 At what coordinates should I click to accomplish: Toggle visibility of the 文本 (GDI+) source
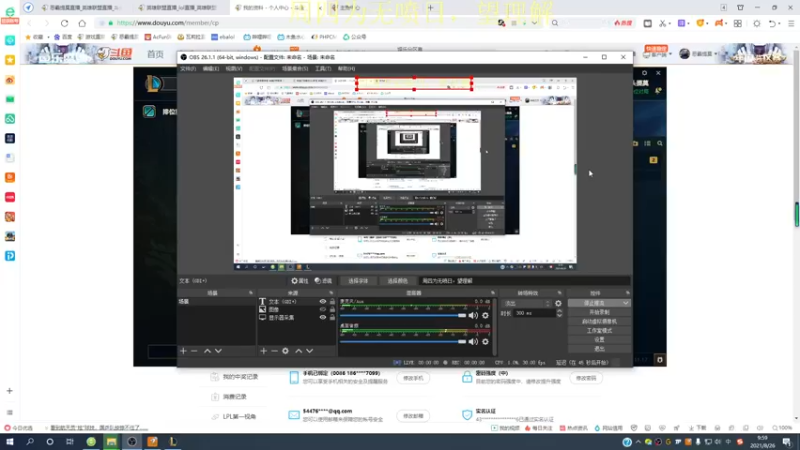[x=322, y=302]
